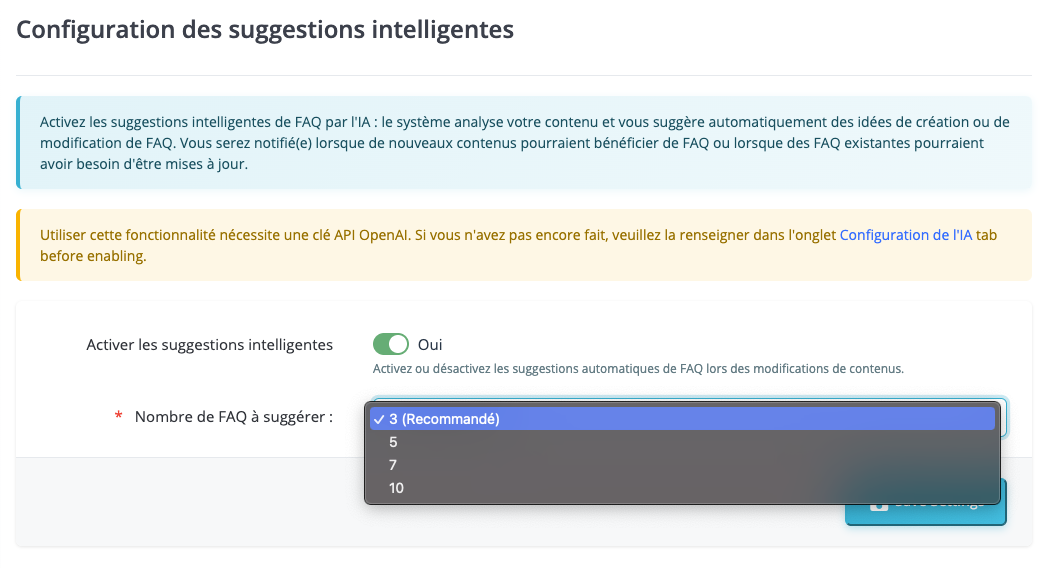Click the select field's right edge behind list
Screen dimensions: 1046x568
[1003, 418]
